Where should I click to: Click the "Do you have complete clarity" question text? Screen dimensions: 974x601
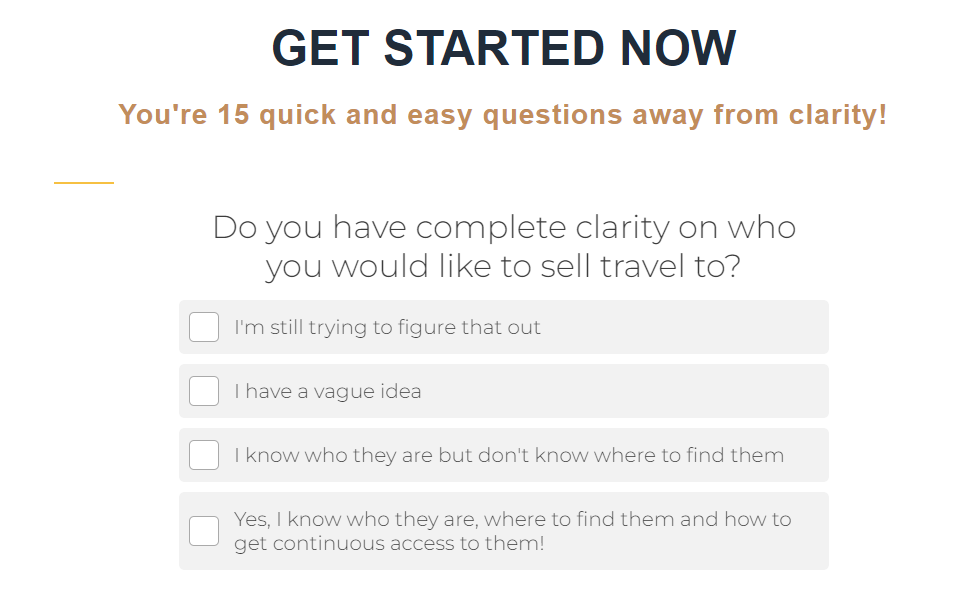[503, 227]
